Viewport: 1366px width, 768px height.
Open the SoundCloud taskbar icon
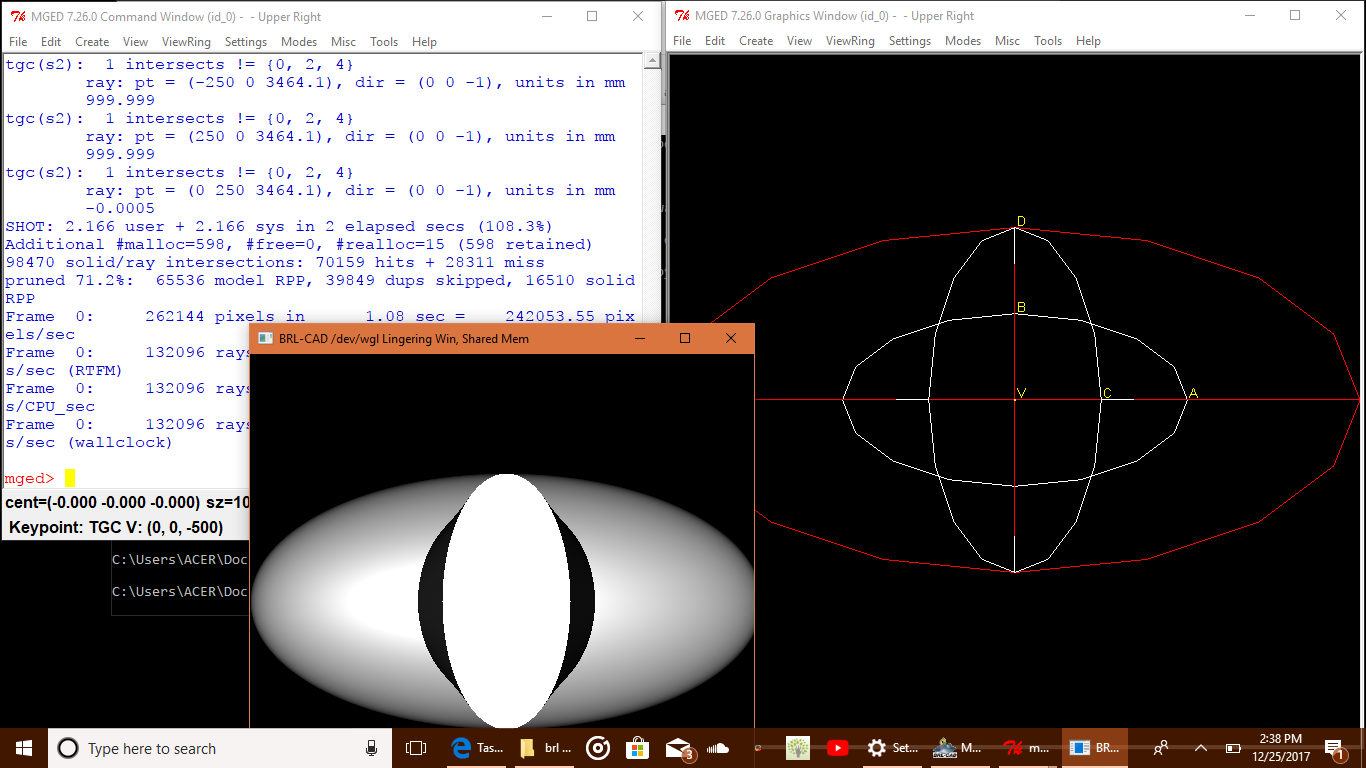tap(718, 748)
